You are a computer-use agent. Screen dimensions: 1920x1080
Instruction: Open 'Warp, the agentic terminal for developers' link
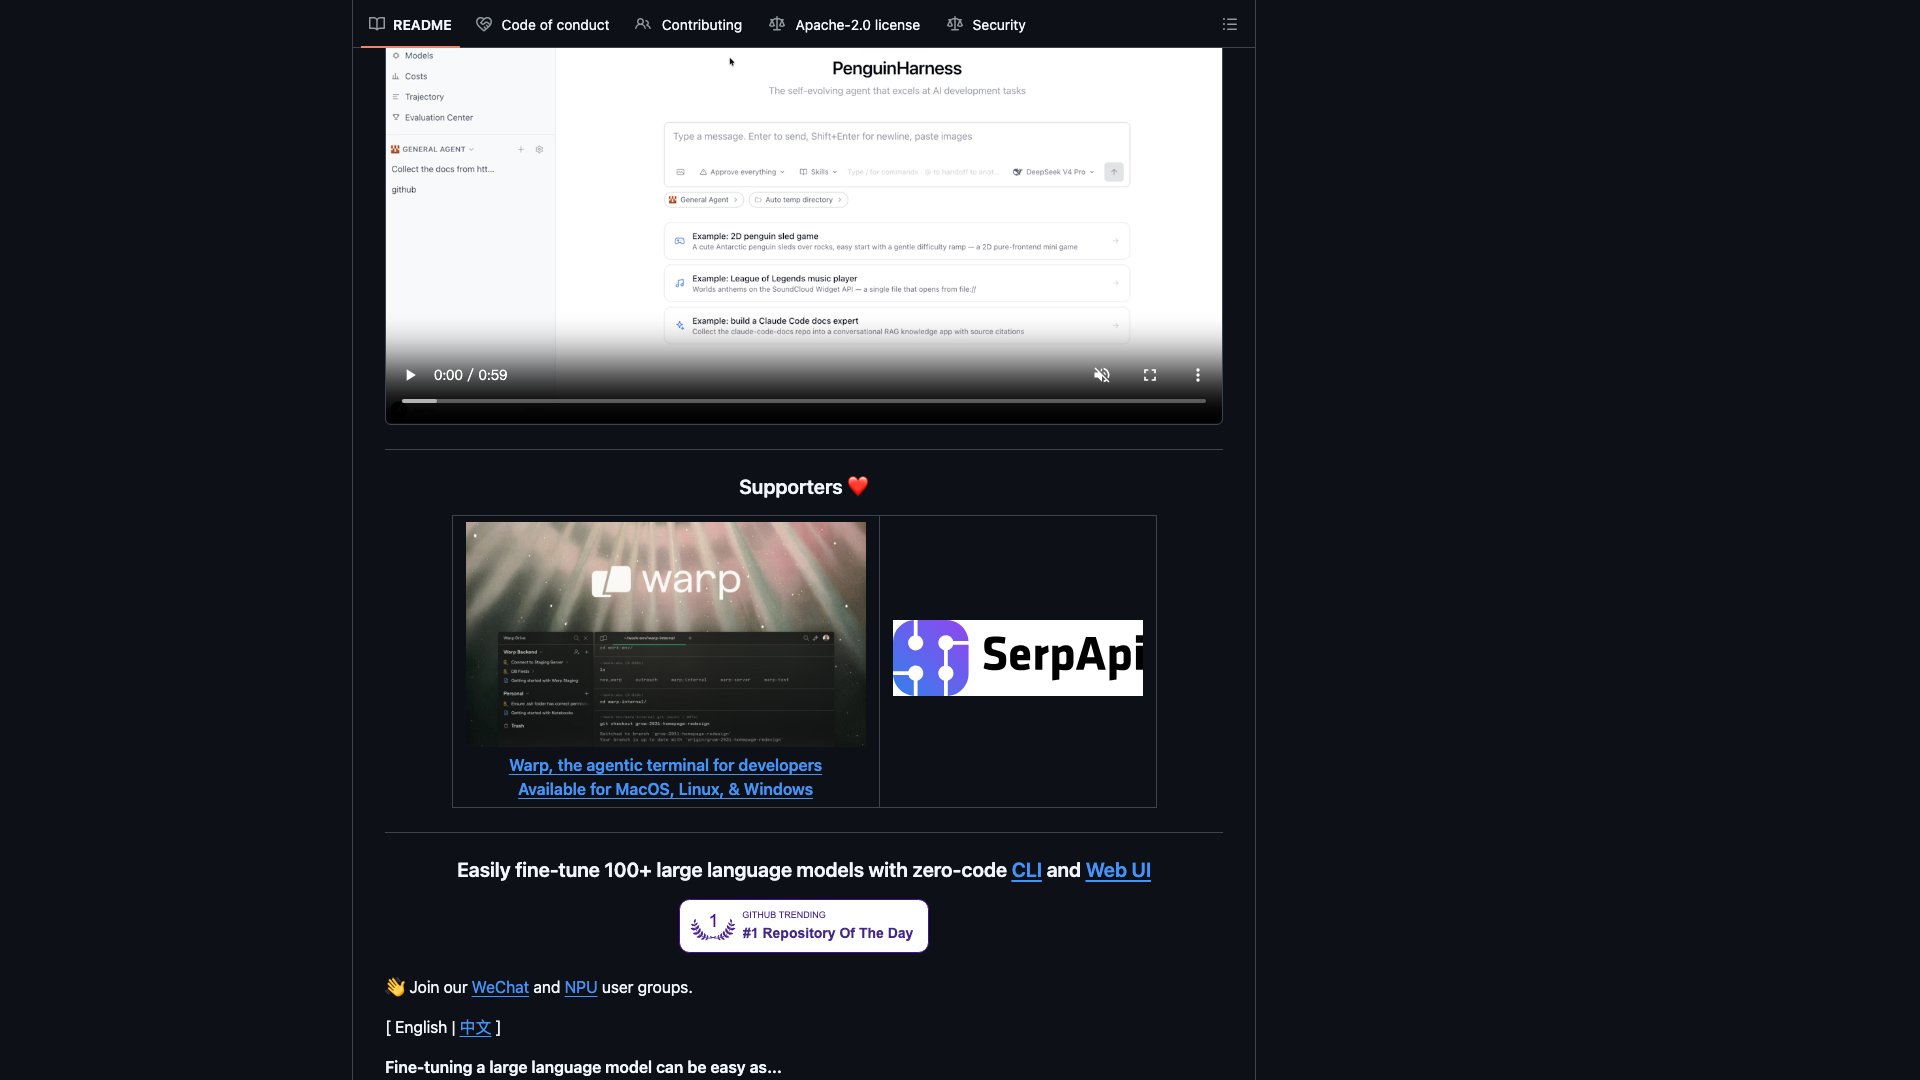pos(665,765)
